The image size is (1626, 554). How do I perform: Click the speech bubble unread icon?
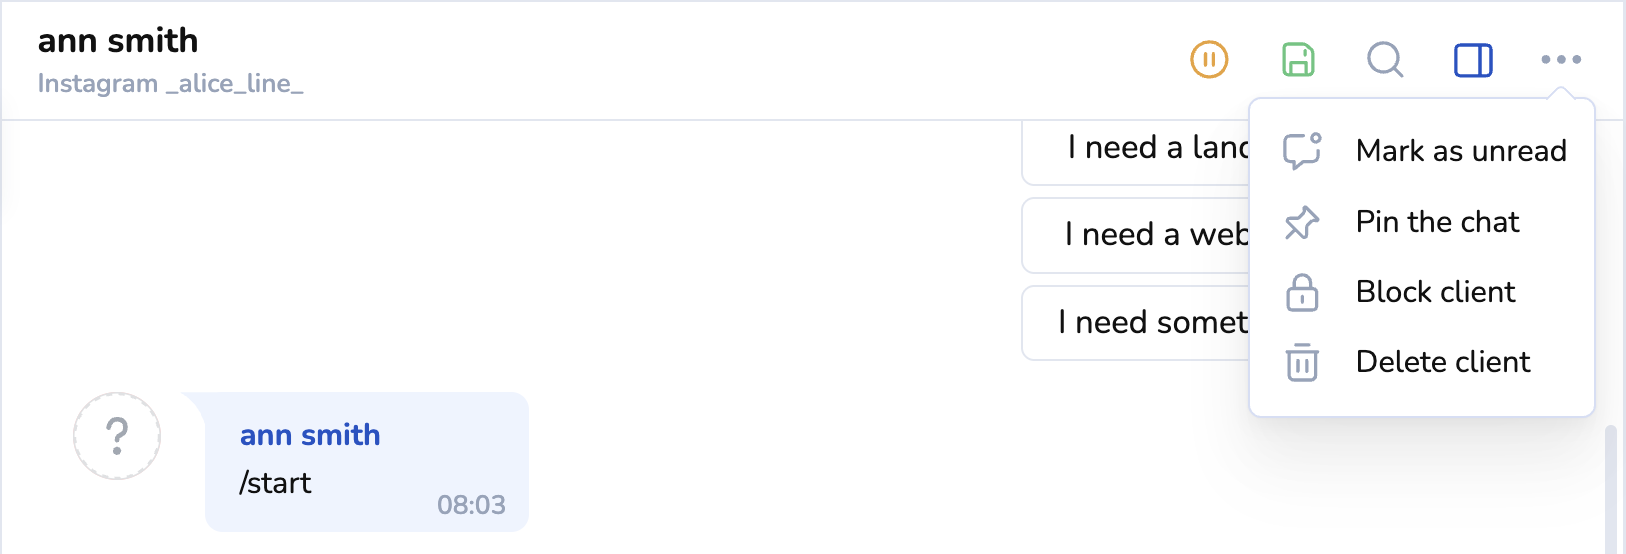pyautogui.click(x=1302, y=151)
